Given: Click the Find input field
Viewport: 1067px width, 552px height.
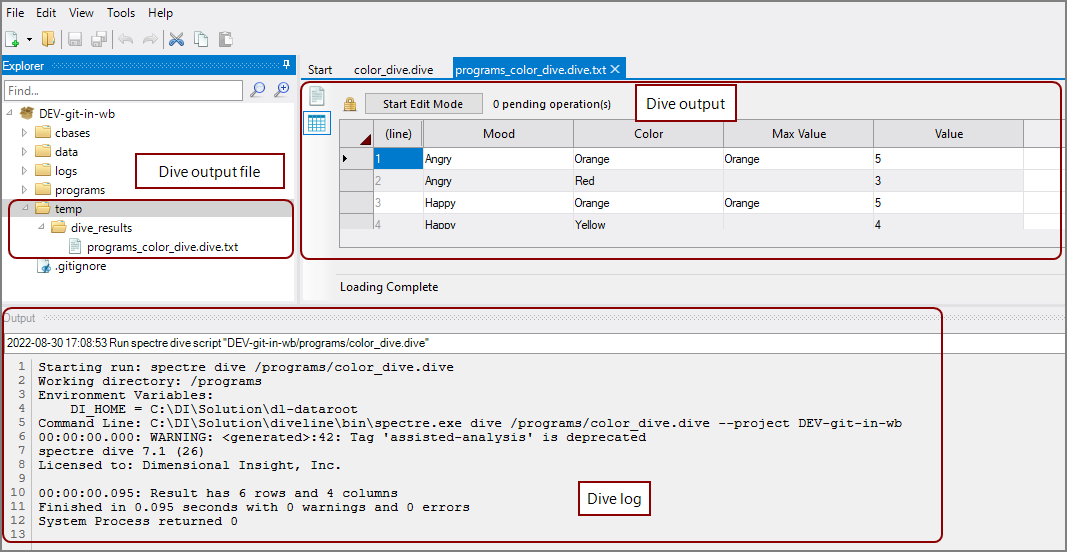Looking at the screenshot, I should [123, 91].
